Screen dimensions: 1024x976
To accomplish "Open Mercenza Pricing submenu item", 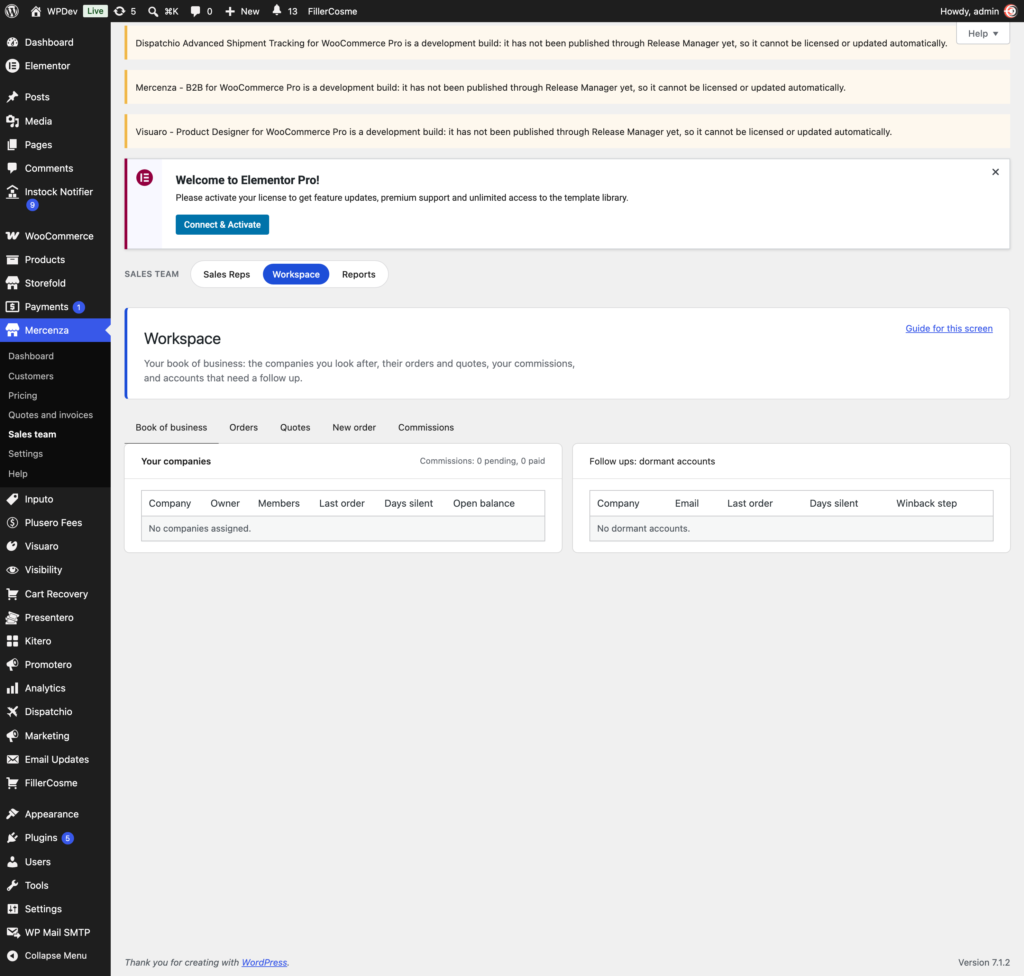I will tap(22, 395).
